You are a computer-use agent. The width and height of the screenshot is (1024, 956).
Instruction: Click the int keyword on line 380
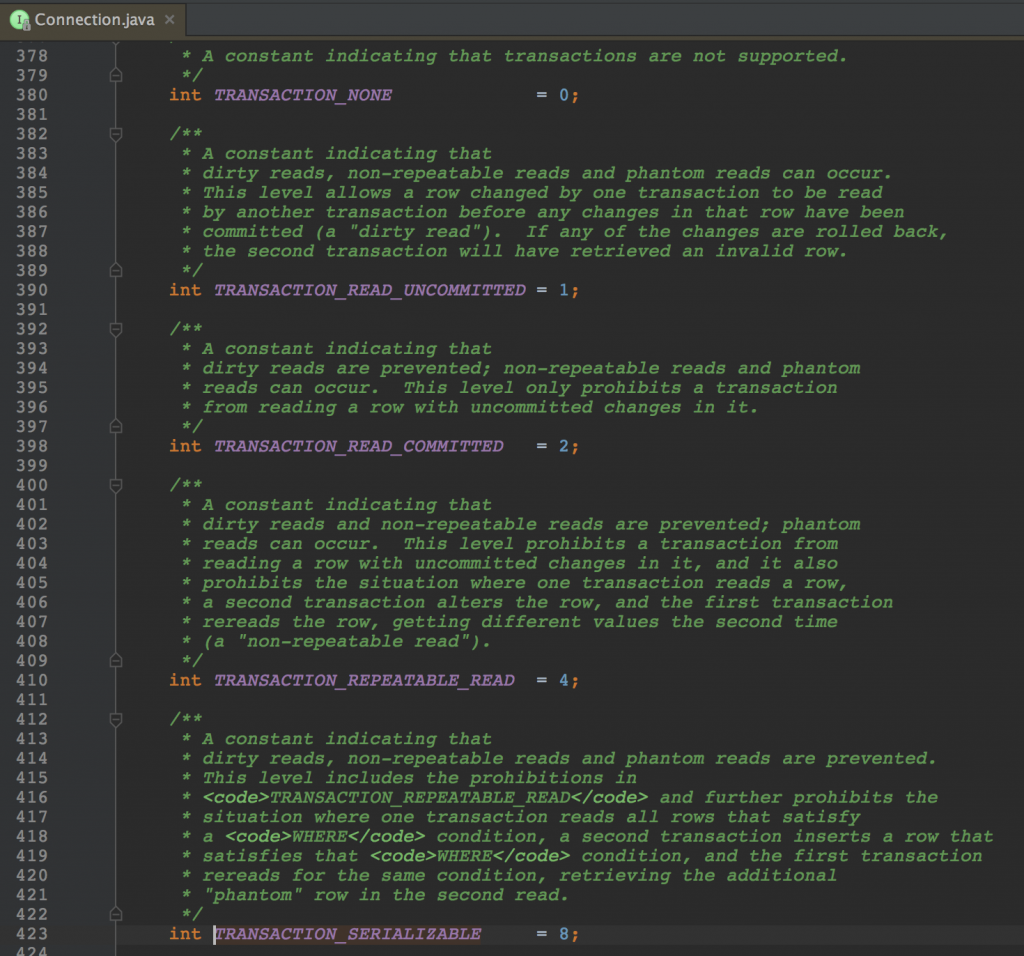185,95
